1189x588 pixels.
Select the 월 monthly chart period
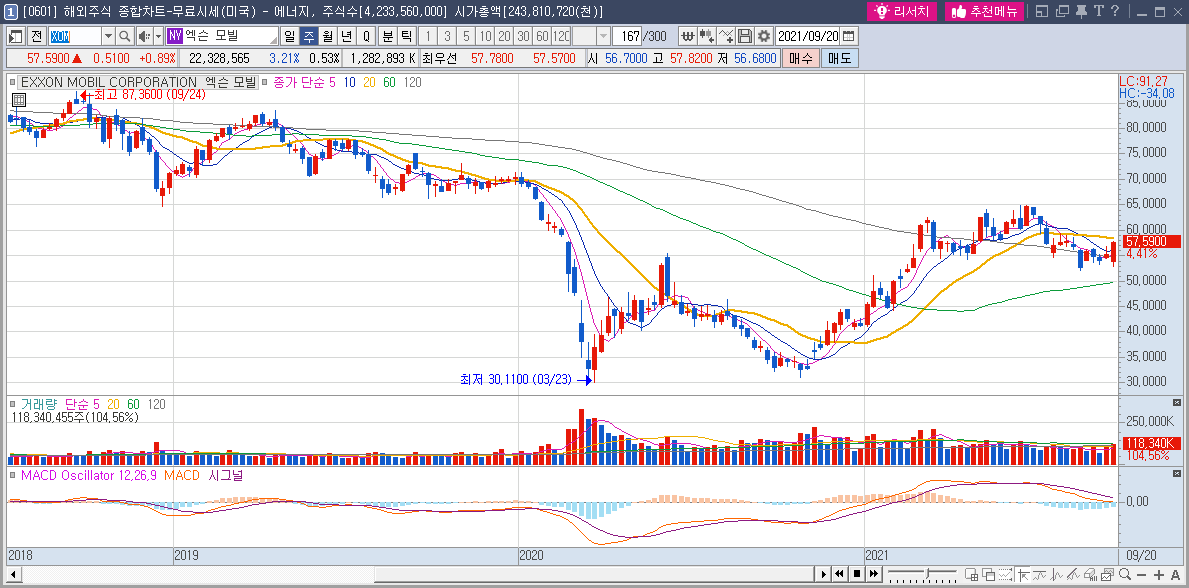[328, 36]
